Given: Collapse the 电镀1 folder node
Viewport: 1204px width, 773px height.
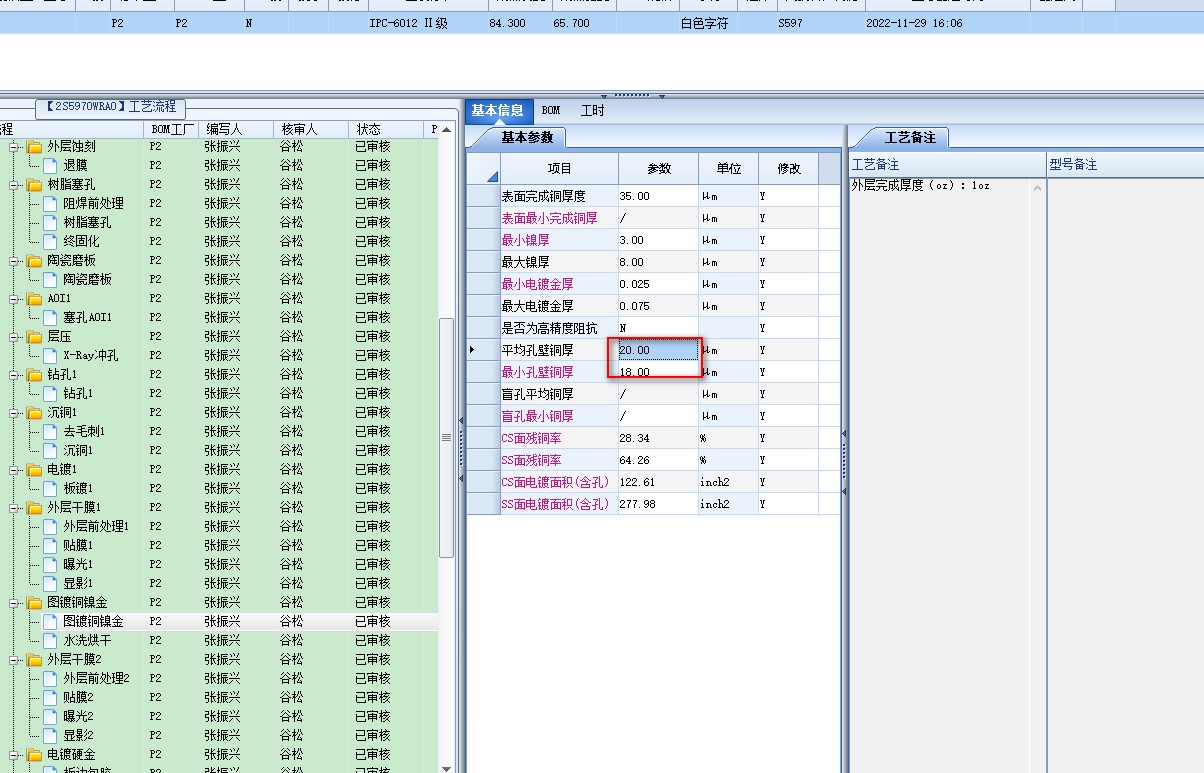Looking at the screenshot, I should [x=15, y=470].
